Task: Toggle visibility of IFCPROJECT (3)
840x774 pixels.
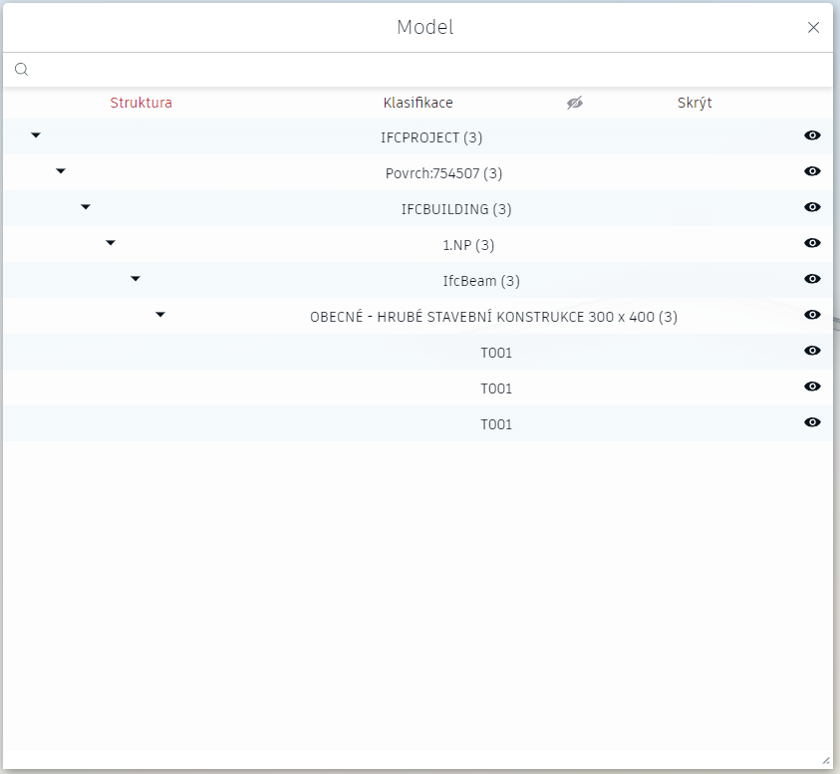Action: pos(812,136)
